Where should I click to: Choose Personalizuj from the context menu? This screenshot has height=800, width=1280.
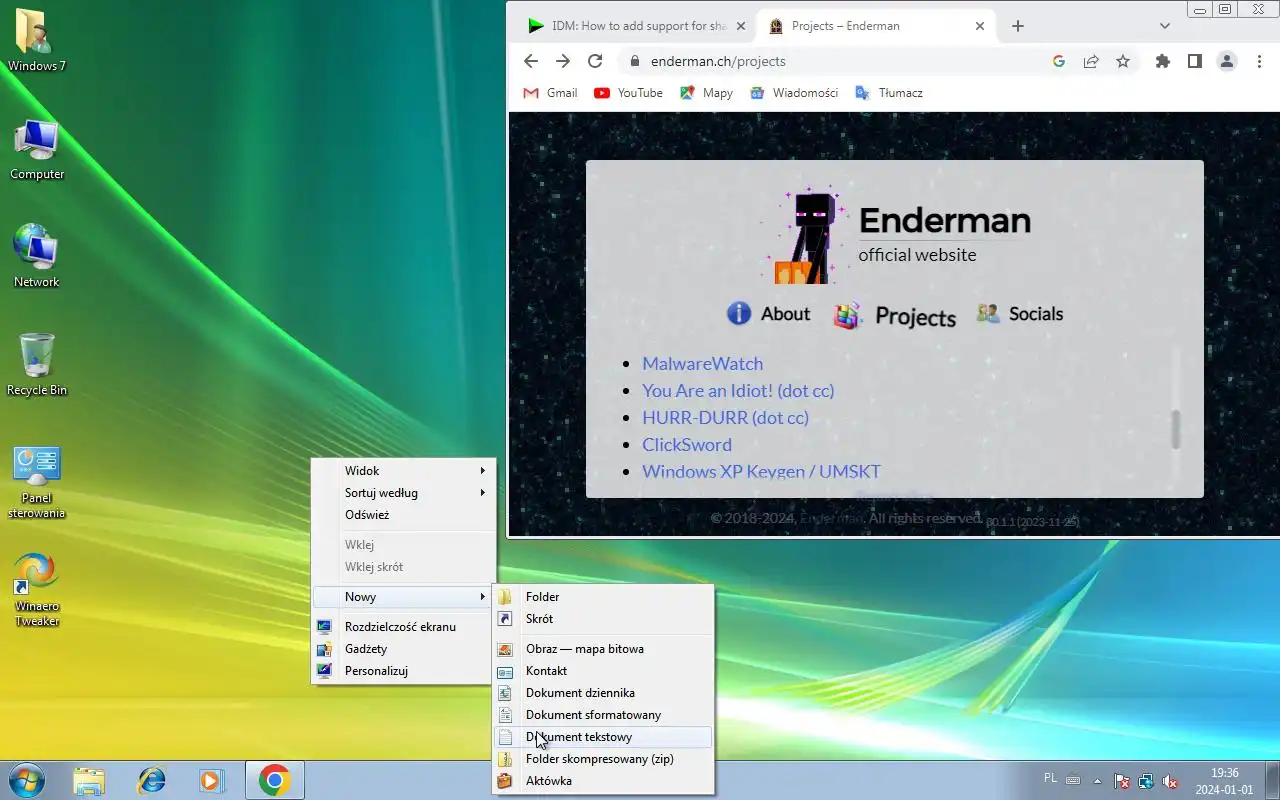pos(404,670)
